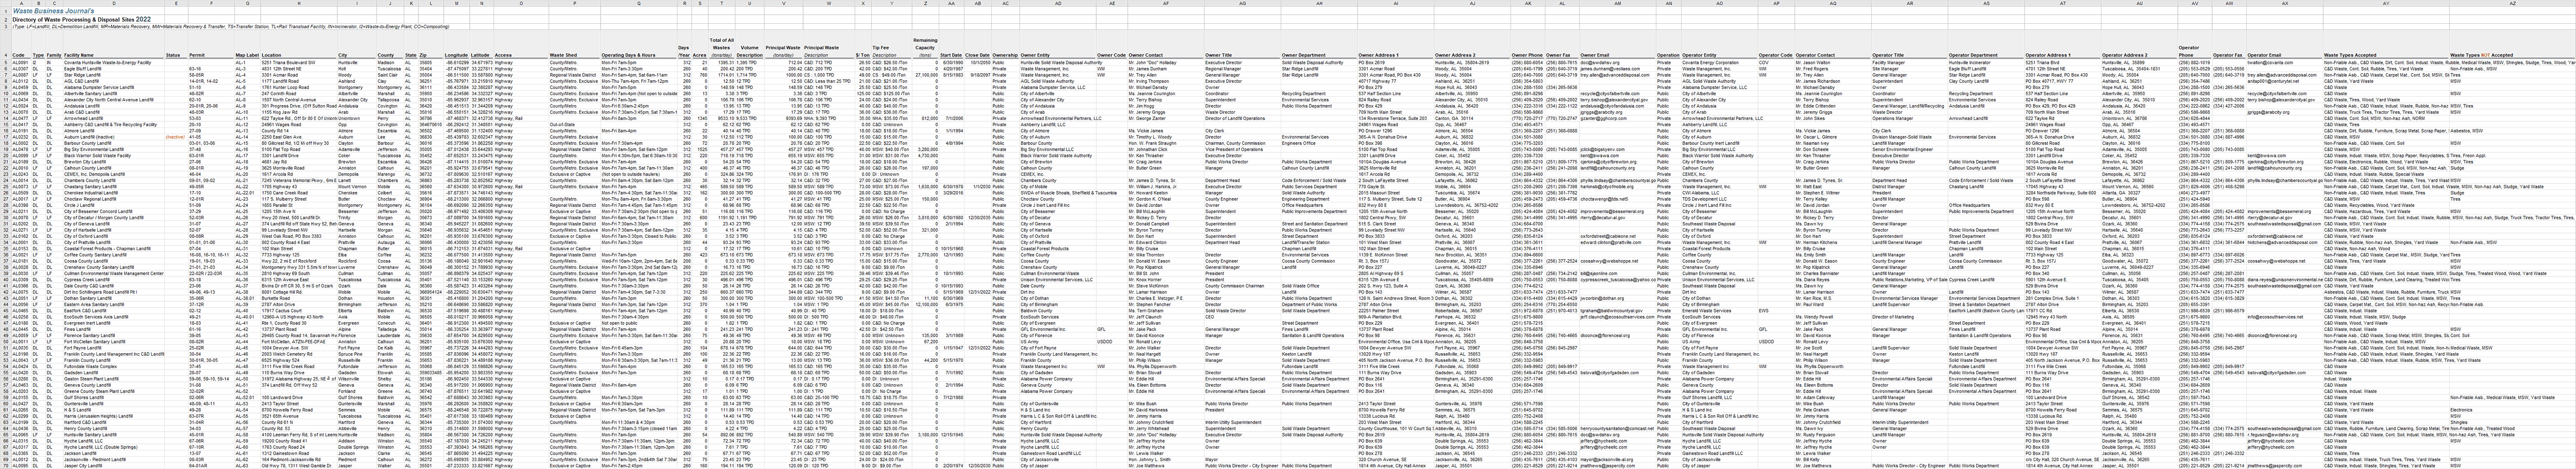This screenshot has width=2576, height=469.
Task: Click the 'Map Label' heading cell
Action: pyautogui.click(x=248, y=55)
